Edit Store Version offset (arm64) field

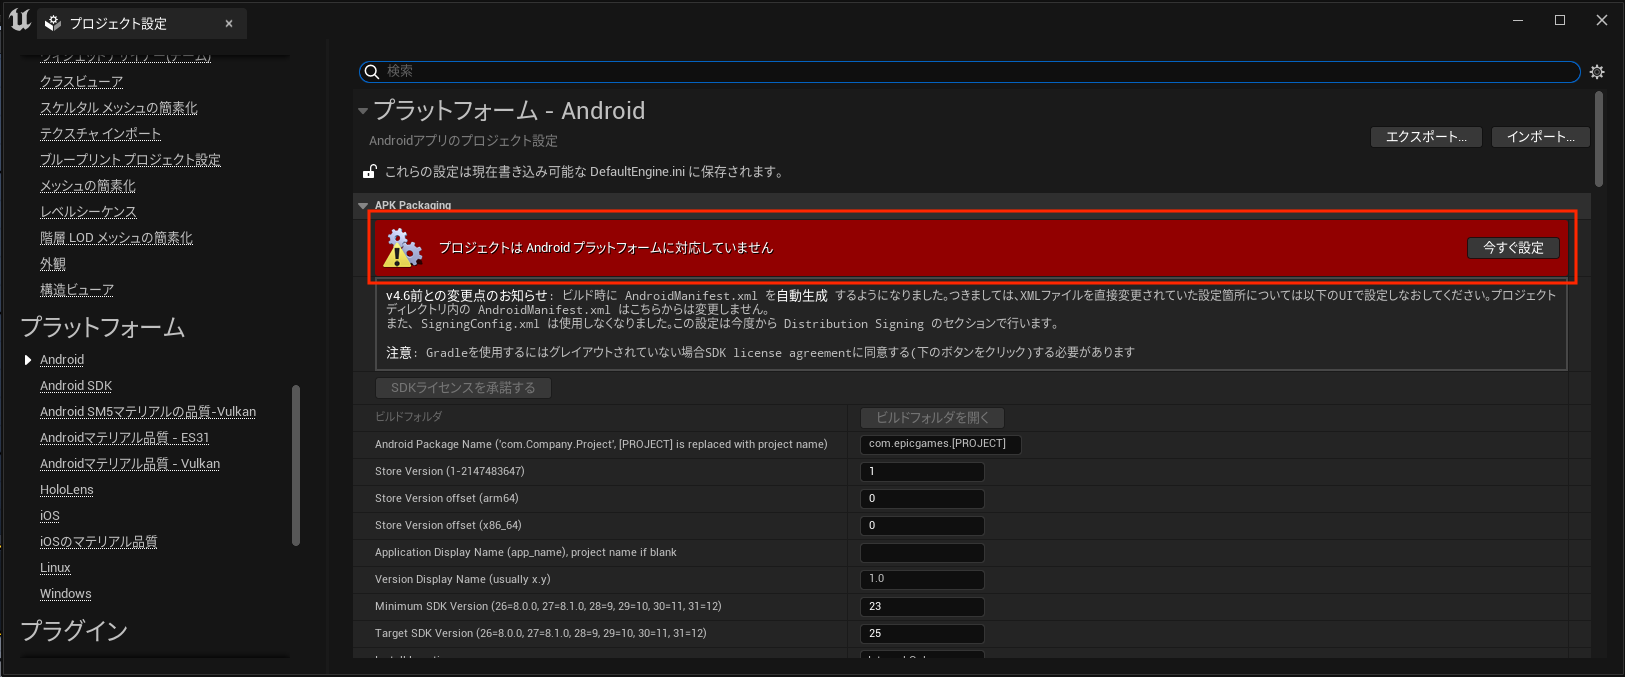(x=922, y=498)
